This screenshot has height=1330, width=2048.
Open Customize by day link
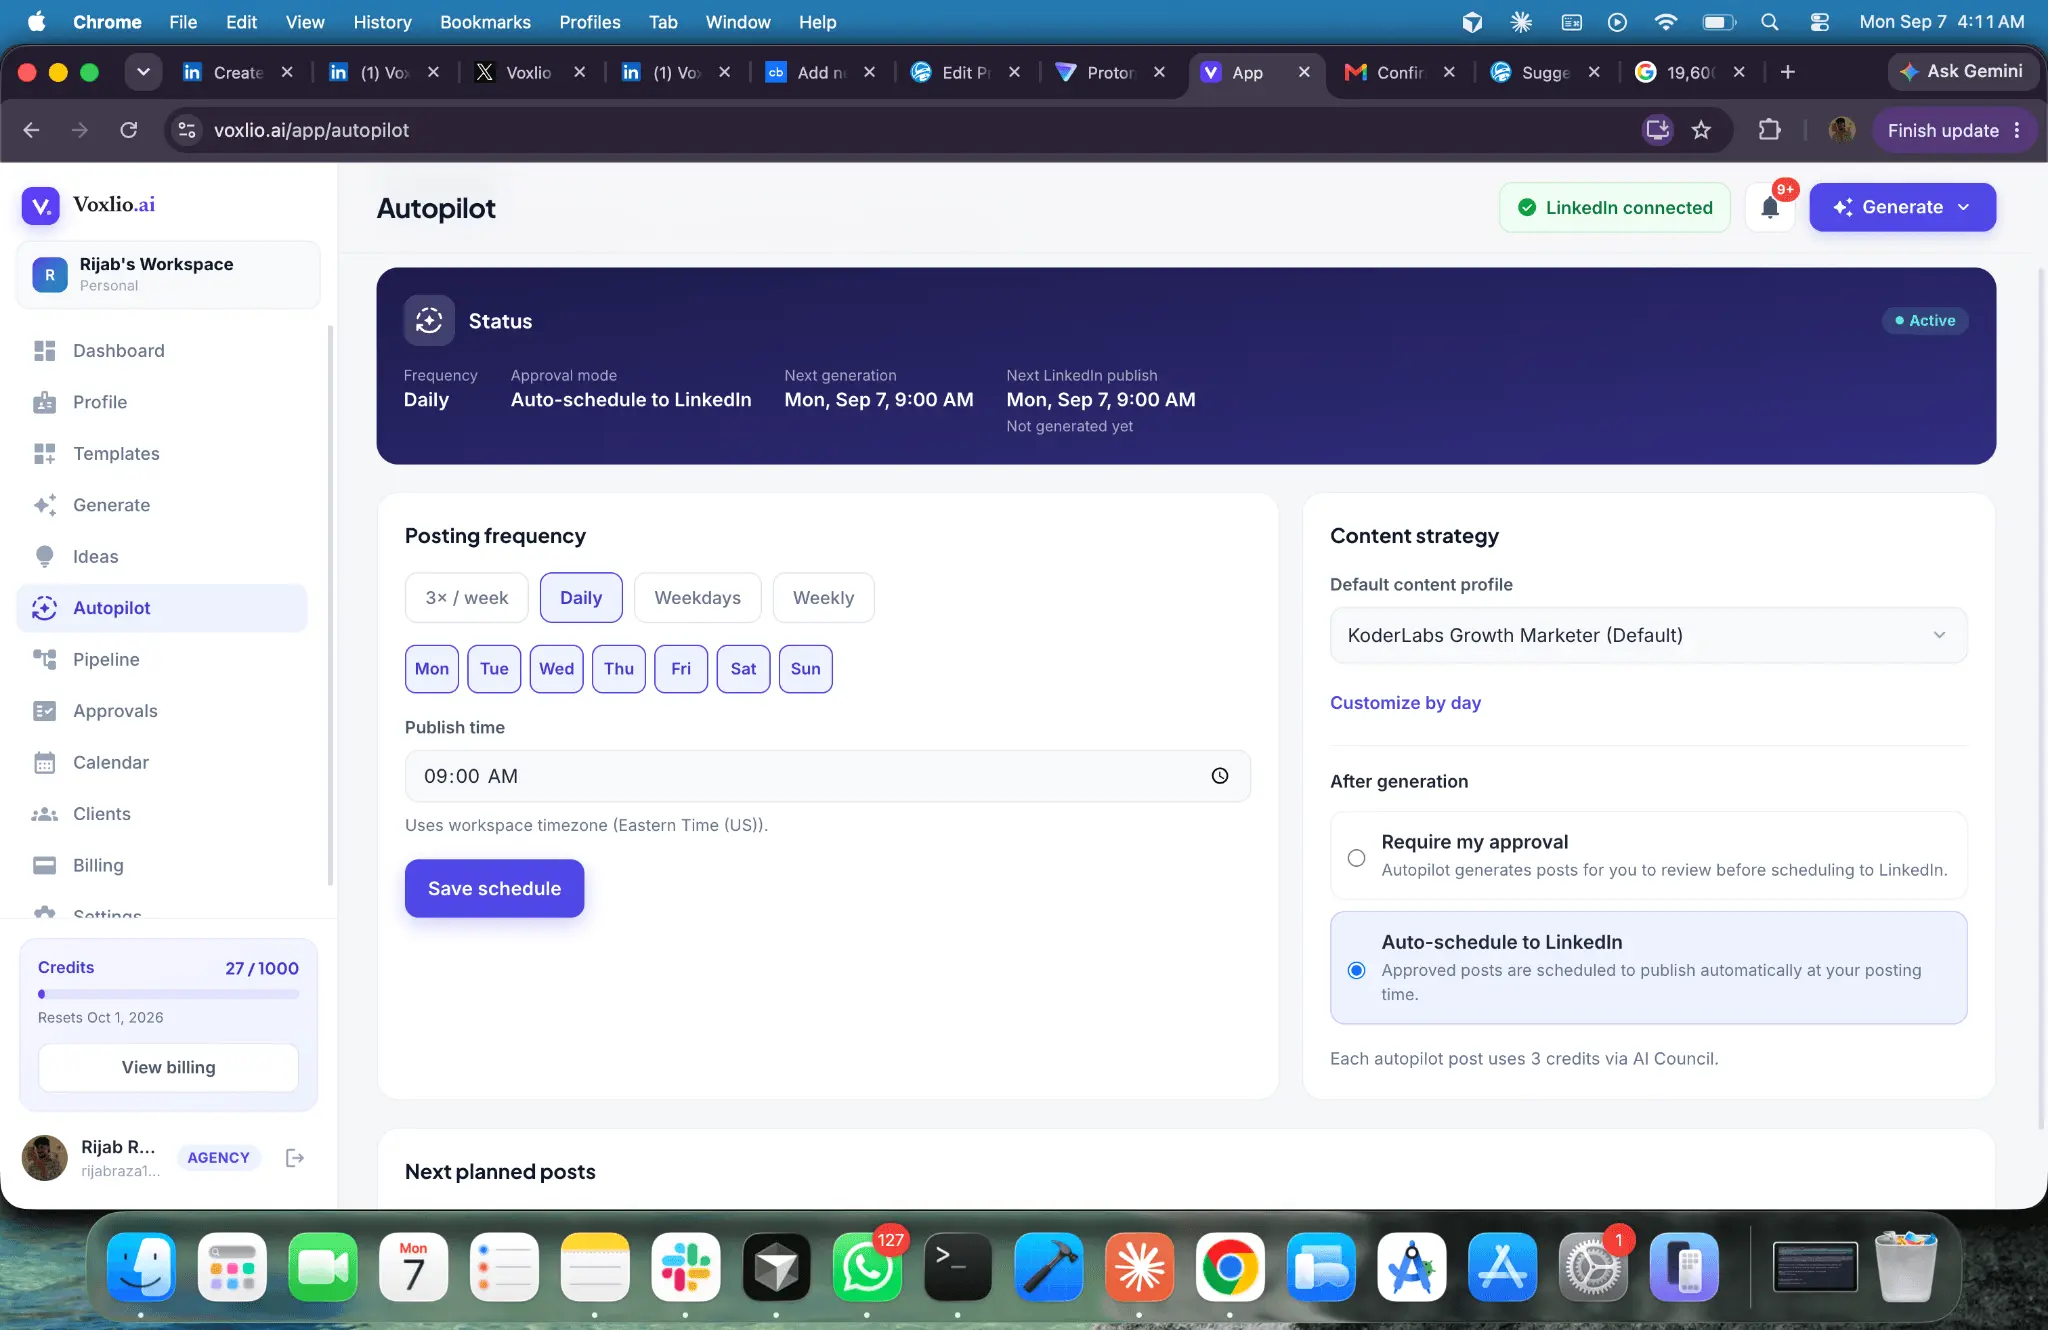[1405, 702]
